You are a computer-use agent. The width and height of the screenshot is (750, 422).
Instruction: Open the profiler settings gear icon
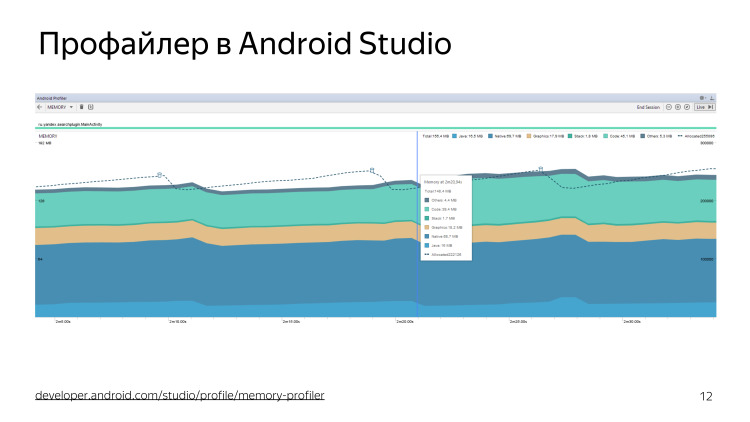point(702,98)
